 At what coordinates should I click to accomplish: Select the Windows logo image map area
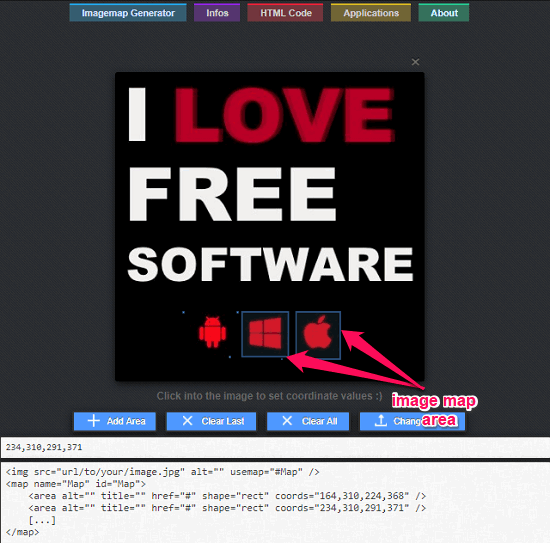[265, 334]
